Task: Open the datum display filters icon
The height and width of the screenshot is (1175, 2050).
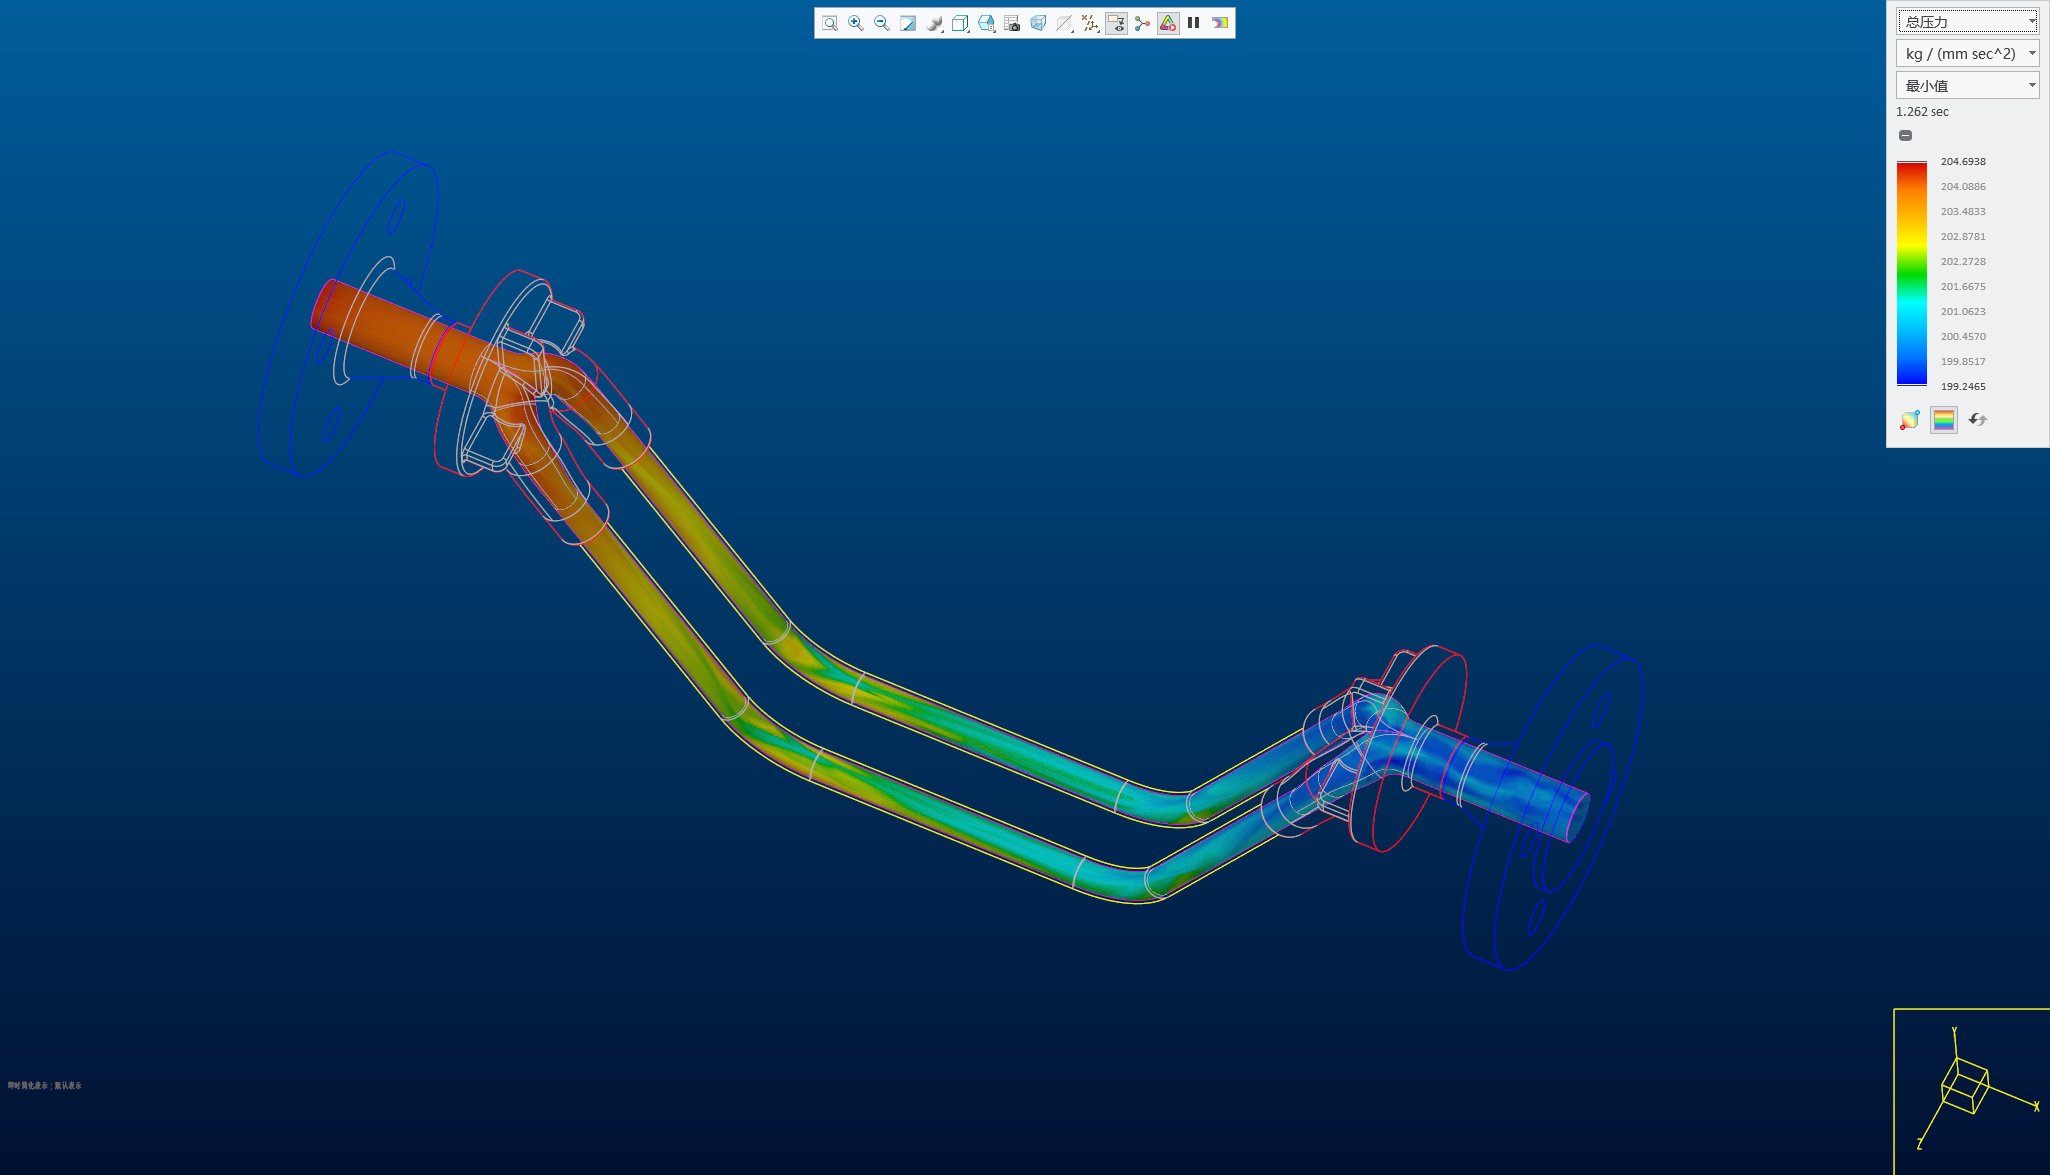Action: (x=1090, y=23)
